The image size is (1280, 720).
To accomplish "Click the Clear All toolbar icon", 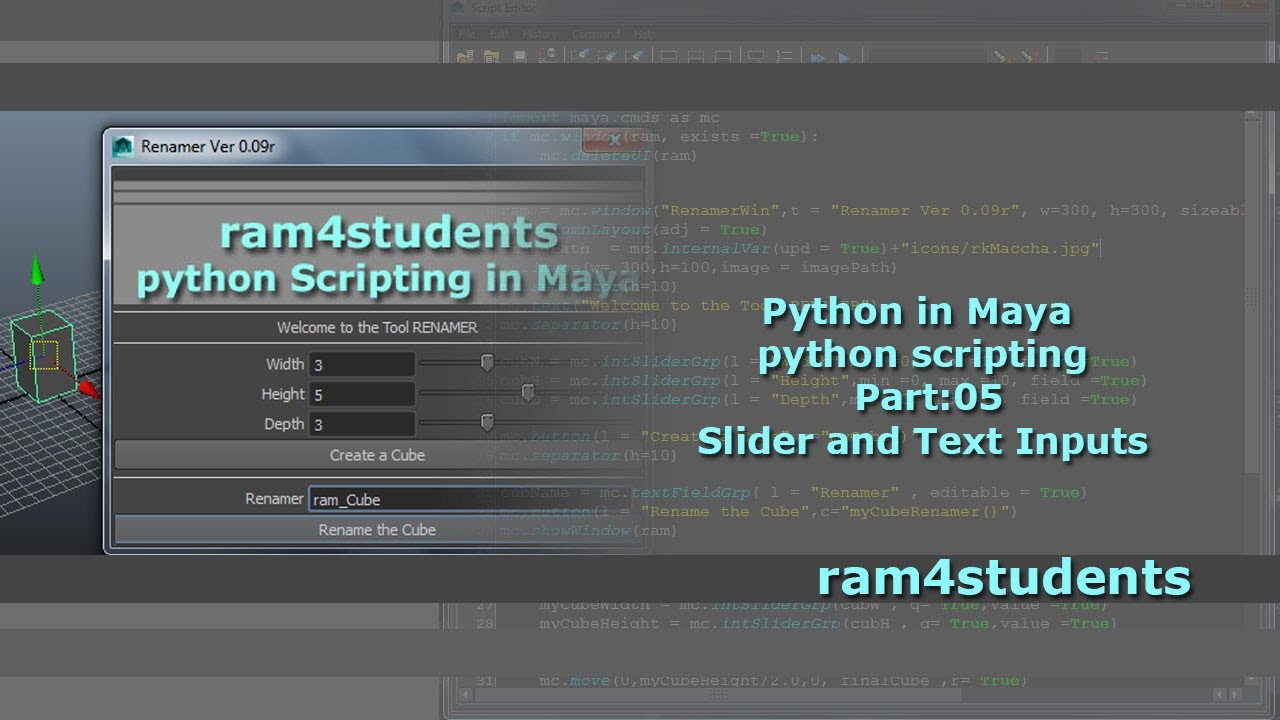I will pyautogui.click(x=635, y=57).
